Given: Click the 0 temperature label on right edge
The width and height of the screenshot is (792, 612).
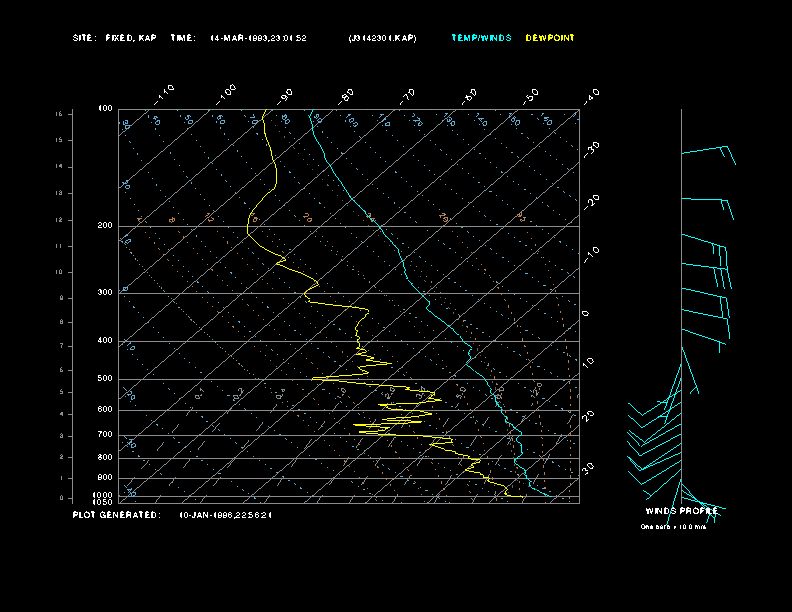Looking at the screenshot, I should (586, 314).
